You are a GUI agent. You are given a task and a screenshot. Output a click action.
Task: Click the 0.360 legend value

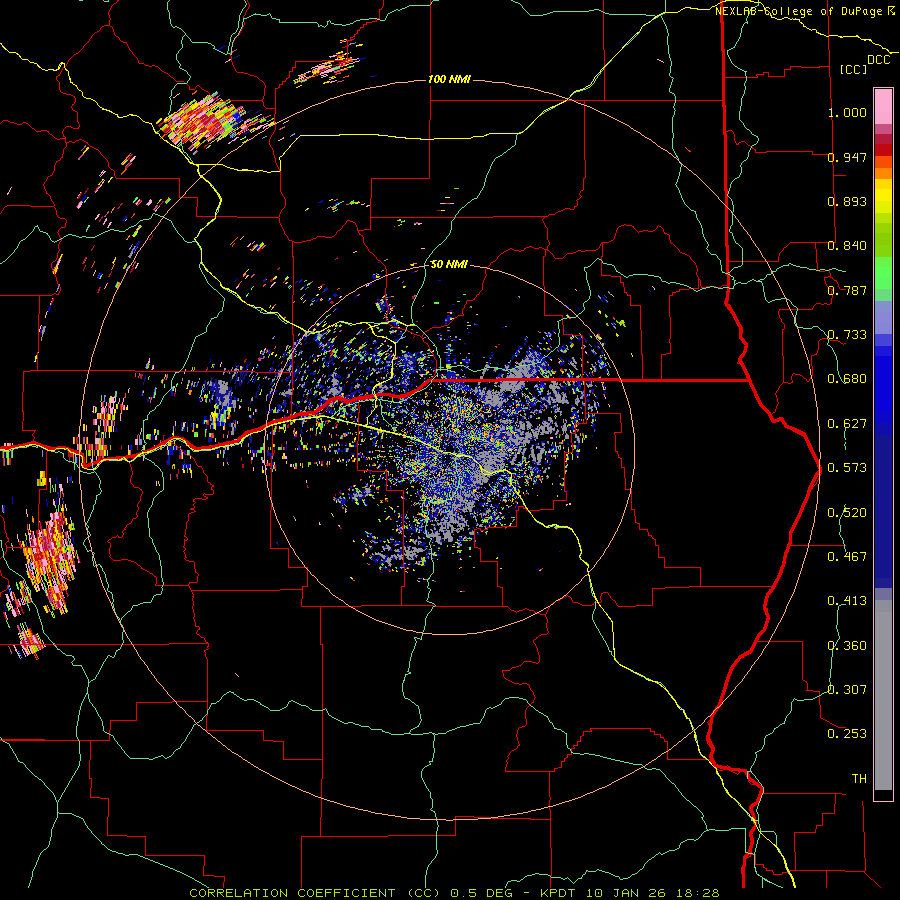click(x=847, y=646)
